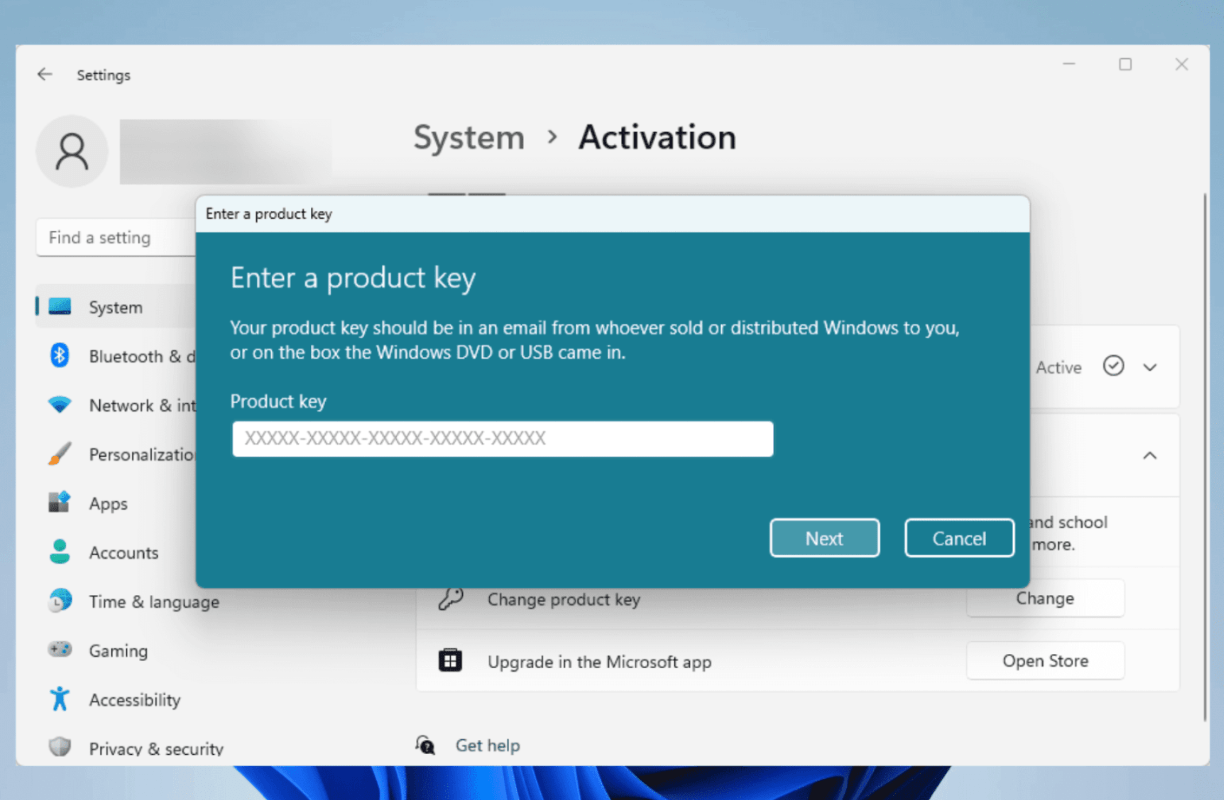1224x800 pixels.
Task: Click the Active checkmark circle icon
Action: [1113, 366]
